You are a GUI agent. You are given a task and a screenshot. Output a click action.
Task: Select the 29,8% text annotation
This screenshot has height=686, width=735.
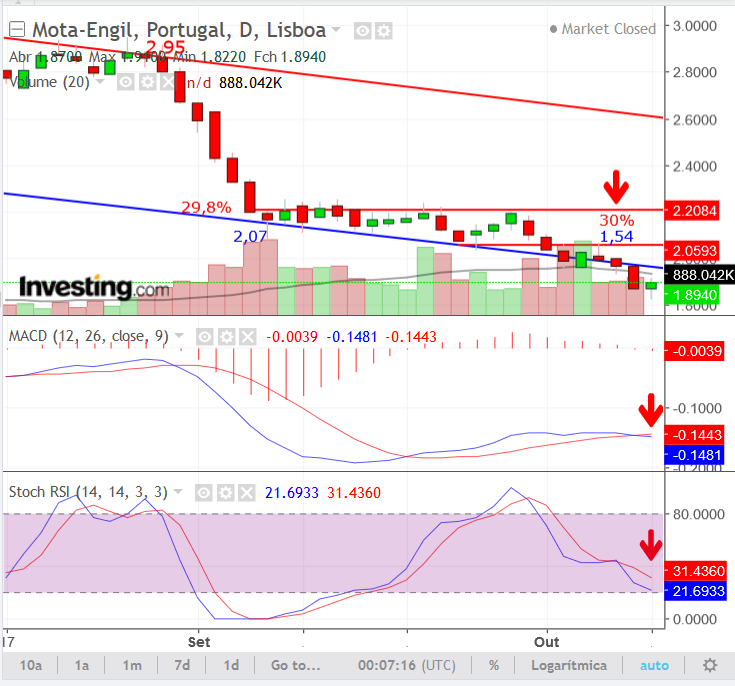tap(206, 207)
